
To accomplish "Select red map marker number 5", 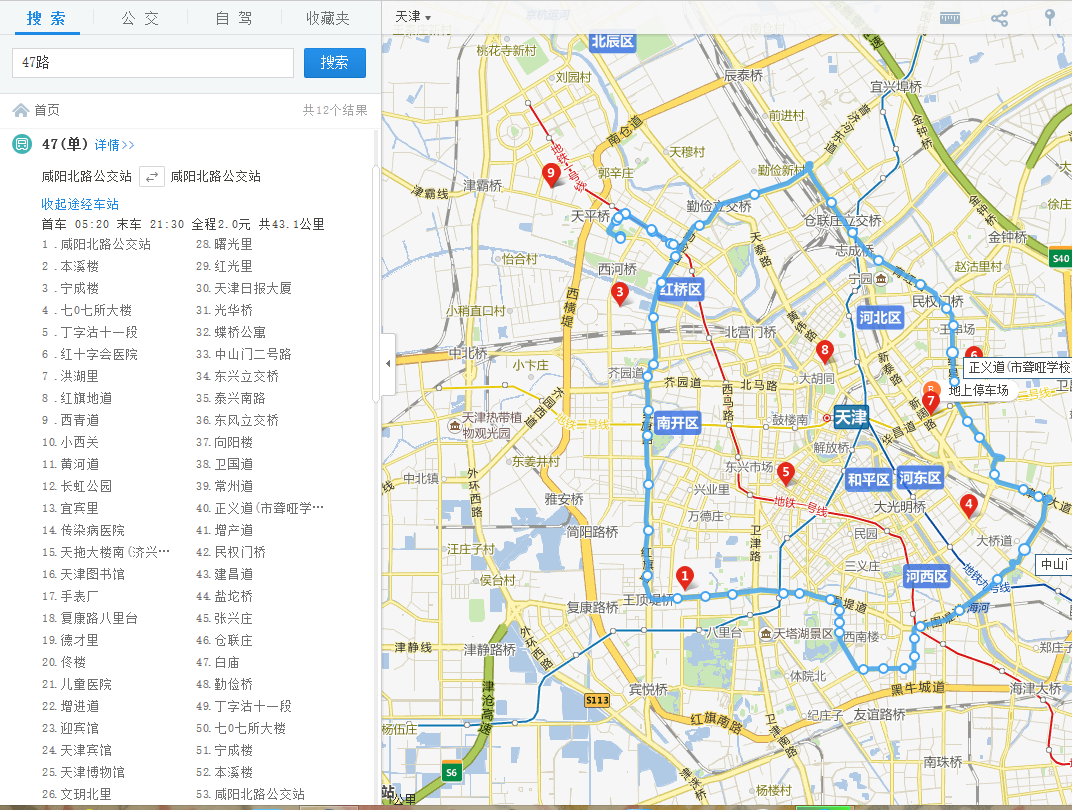I will pos(786,471).
